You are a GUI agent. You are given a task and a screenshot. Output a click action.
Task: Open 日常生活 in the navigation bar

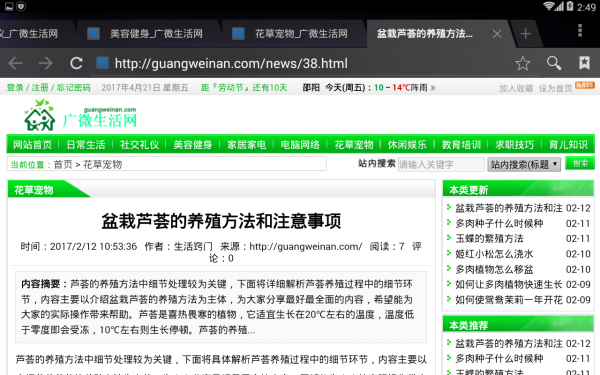point(86,145)
